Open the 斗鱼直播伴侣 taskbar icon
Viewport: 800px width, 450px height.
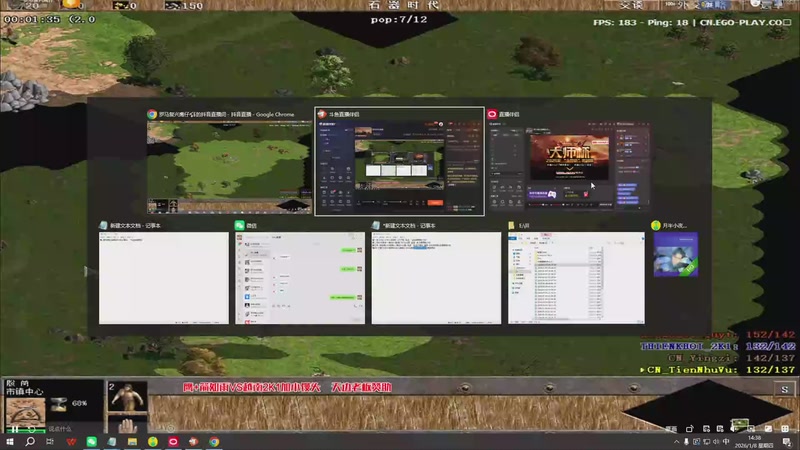click(193, 442)
